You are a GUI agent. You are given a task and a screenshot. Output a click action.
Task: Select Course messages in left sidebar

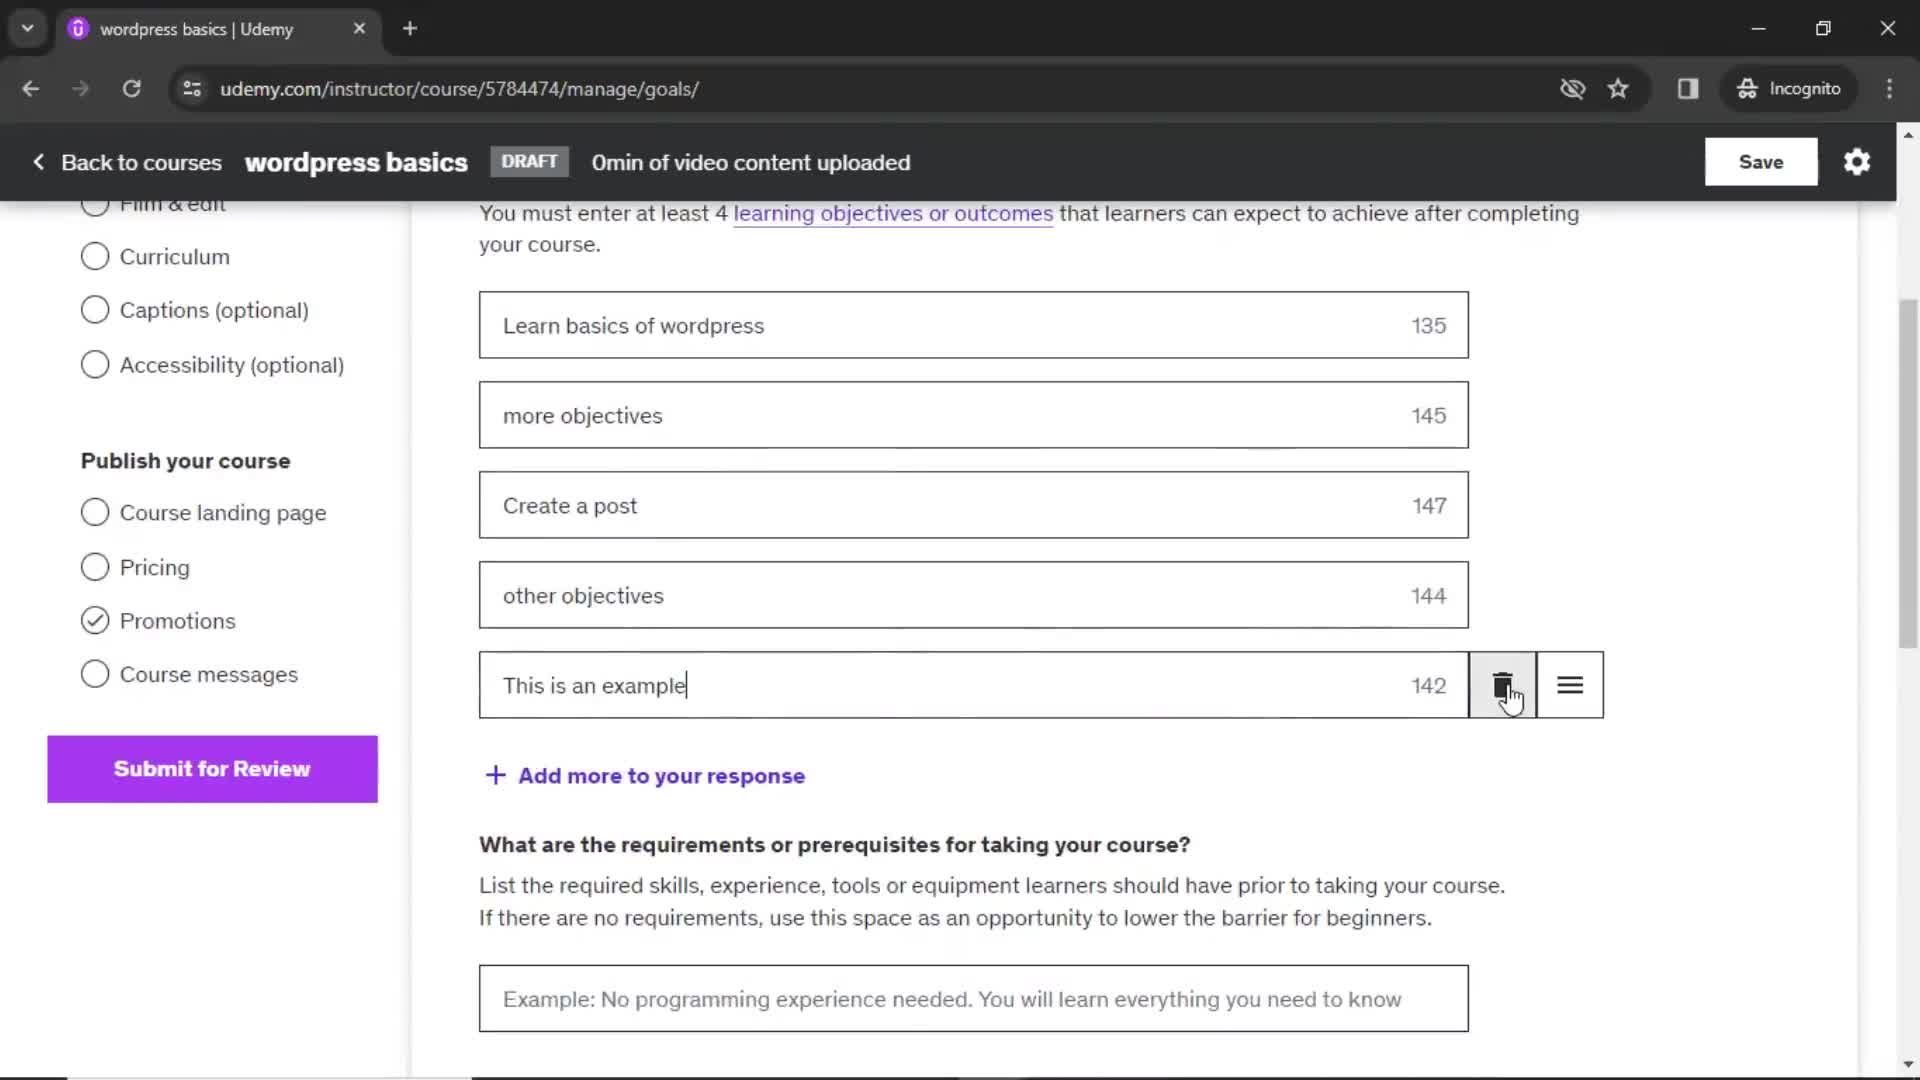tap(208, 674)
